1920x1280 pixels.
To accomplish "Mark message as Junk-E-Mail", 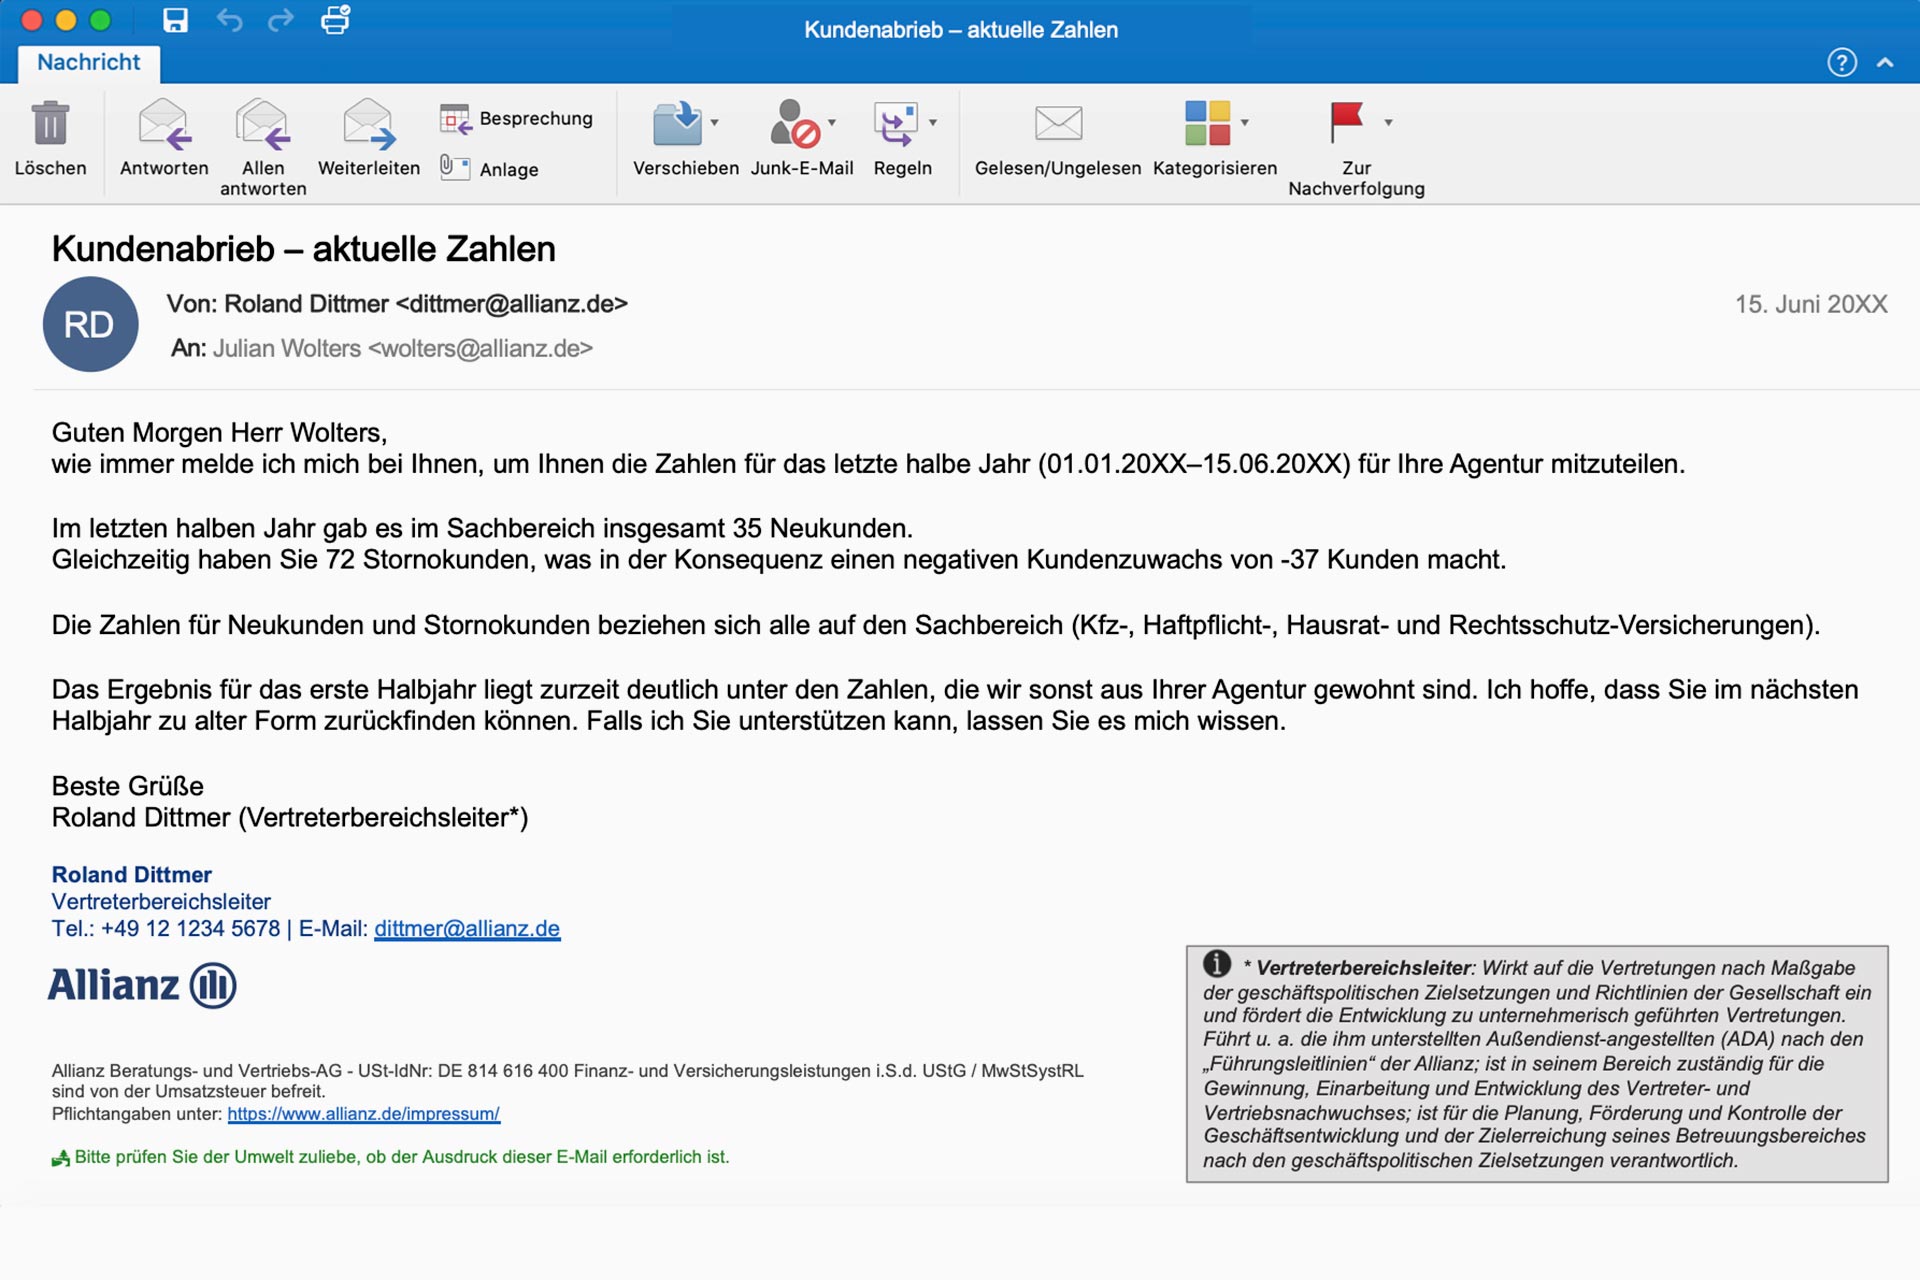I will (795, 124).
